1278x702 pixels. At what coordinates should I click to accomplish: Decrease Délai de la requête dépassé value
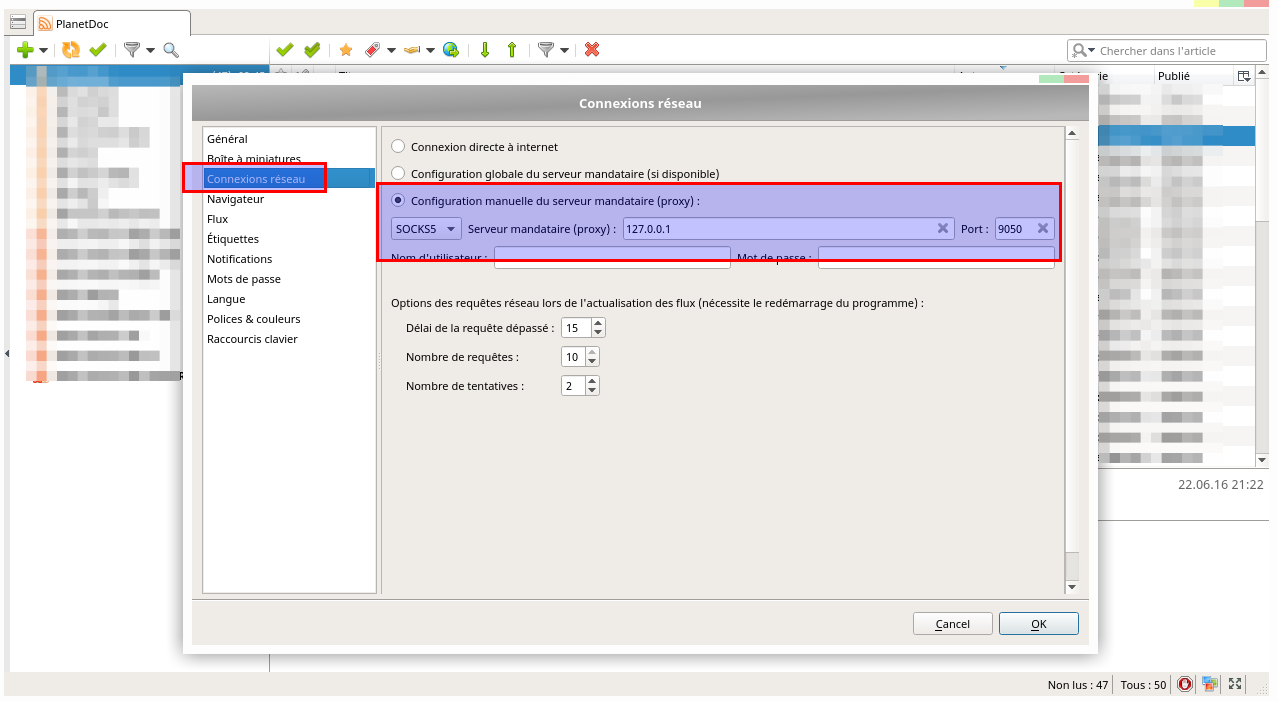pos(597,333)
